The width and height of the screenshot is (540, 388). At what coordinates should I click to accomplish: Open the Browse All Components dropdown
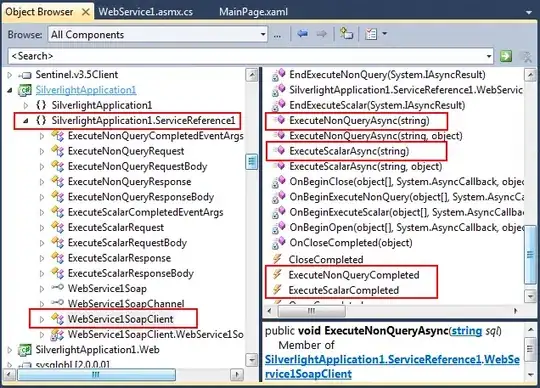[263, 34]
